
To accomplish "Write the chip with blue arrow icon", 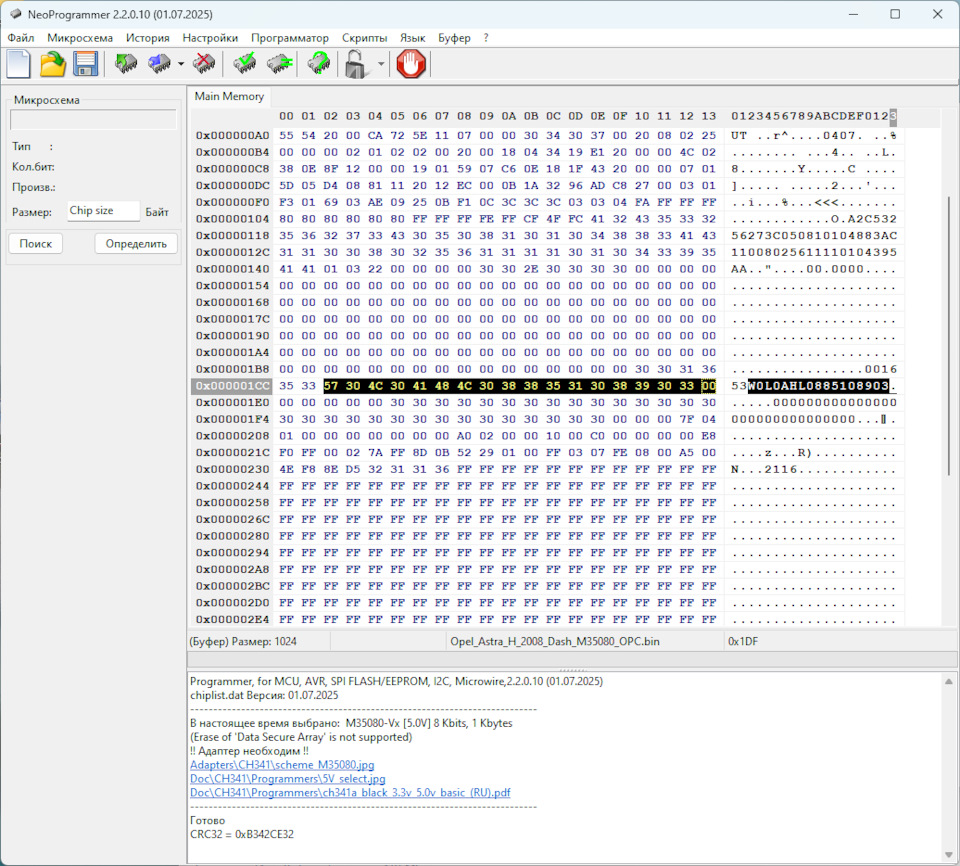I will tap(158, 65).
